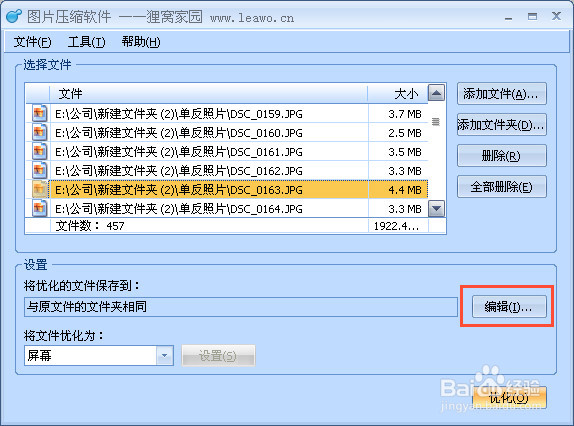The image size is (574, 426).
Task: Click the 添加文件(A)... button
Action: 502,94
